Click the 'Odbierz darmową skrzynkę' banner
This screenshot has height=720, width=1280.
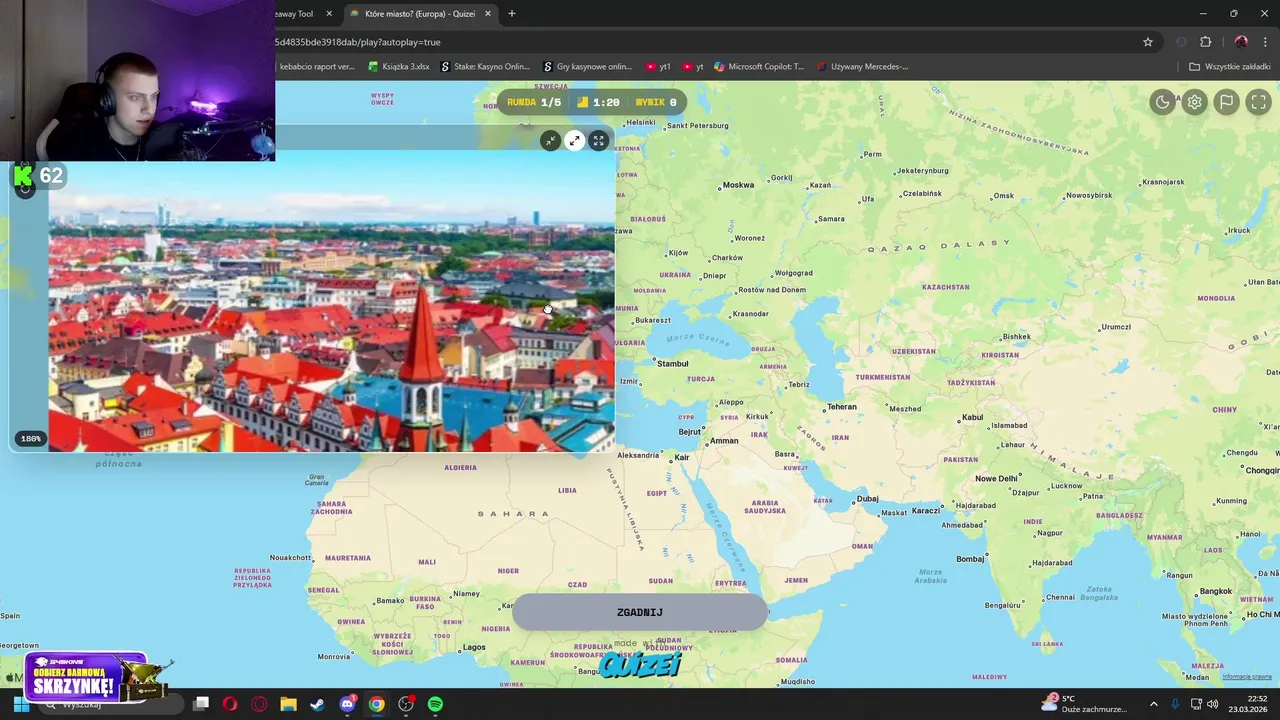pyautogui.click(x=88, y=678)
